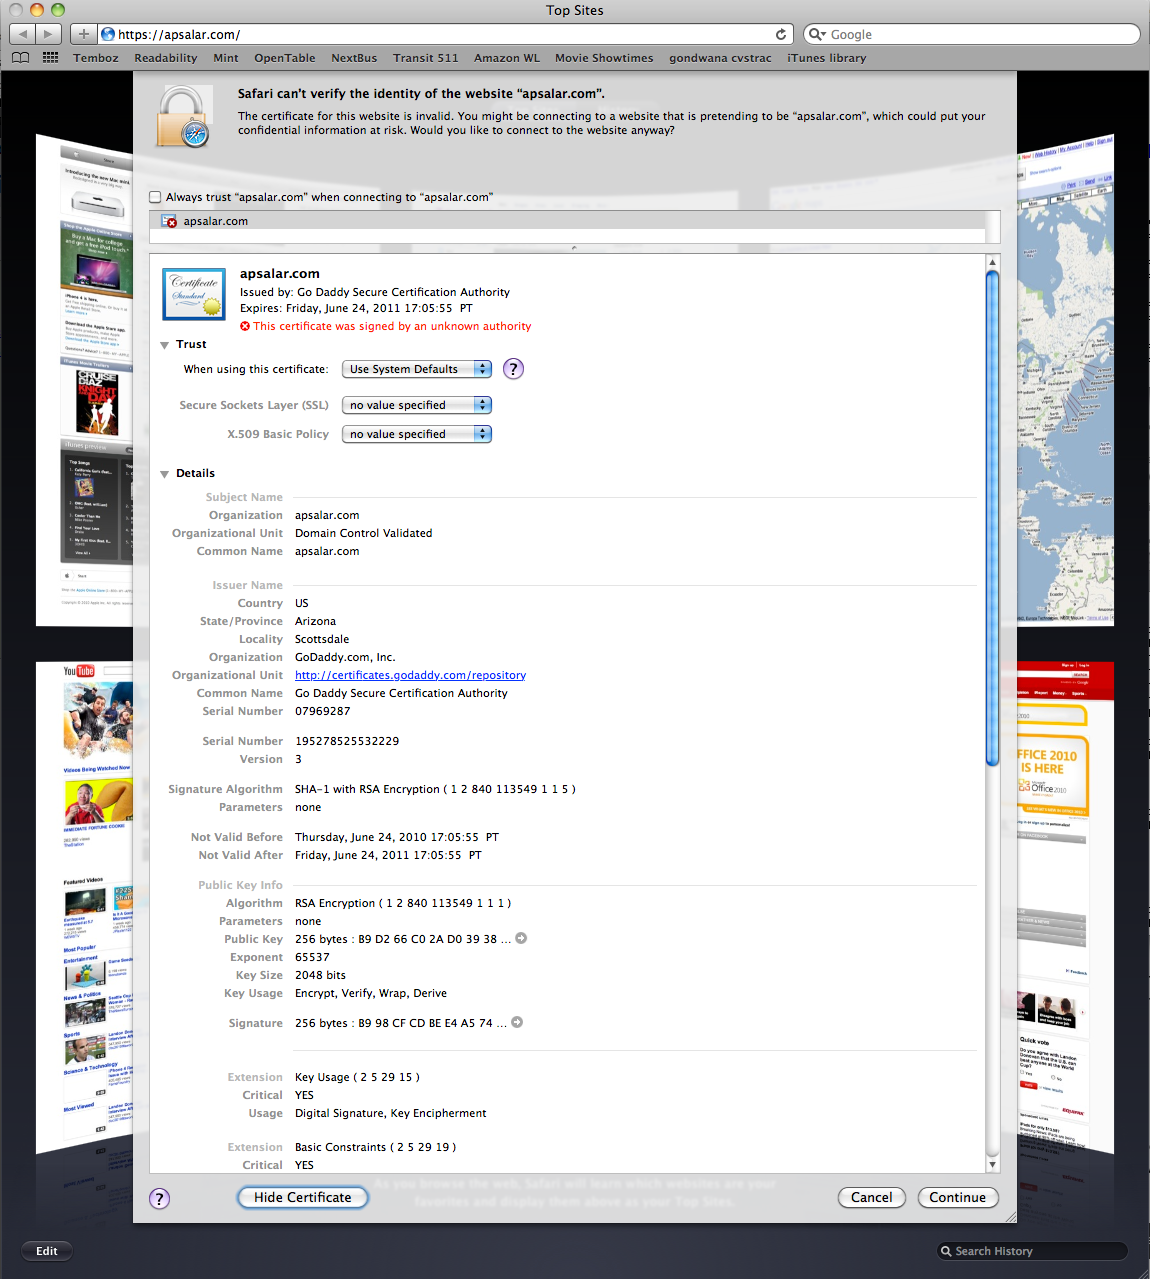Viewport: 1150px width, 1279px height.
Task: Collapse the Trust section disclosure triangle
Action: coord(165,345)
